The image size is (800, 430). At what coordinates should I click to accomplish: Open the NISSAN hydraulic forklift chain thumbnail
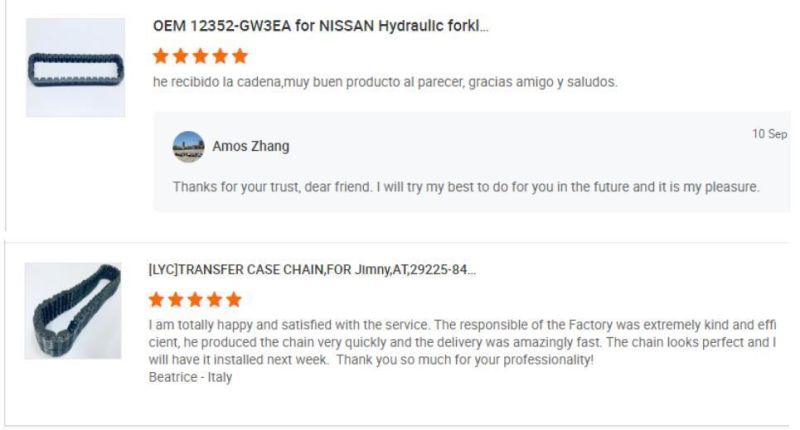click(x=75, y=68)
